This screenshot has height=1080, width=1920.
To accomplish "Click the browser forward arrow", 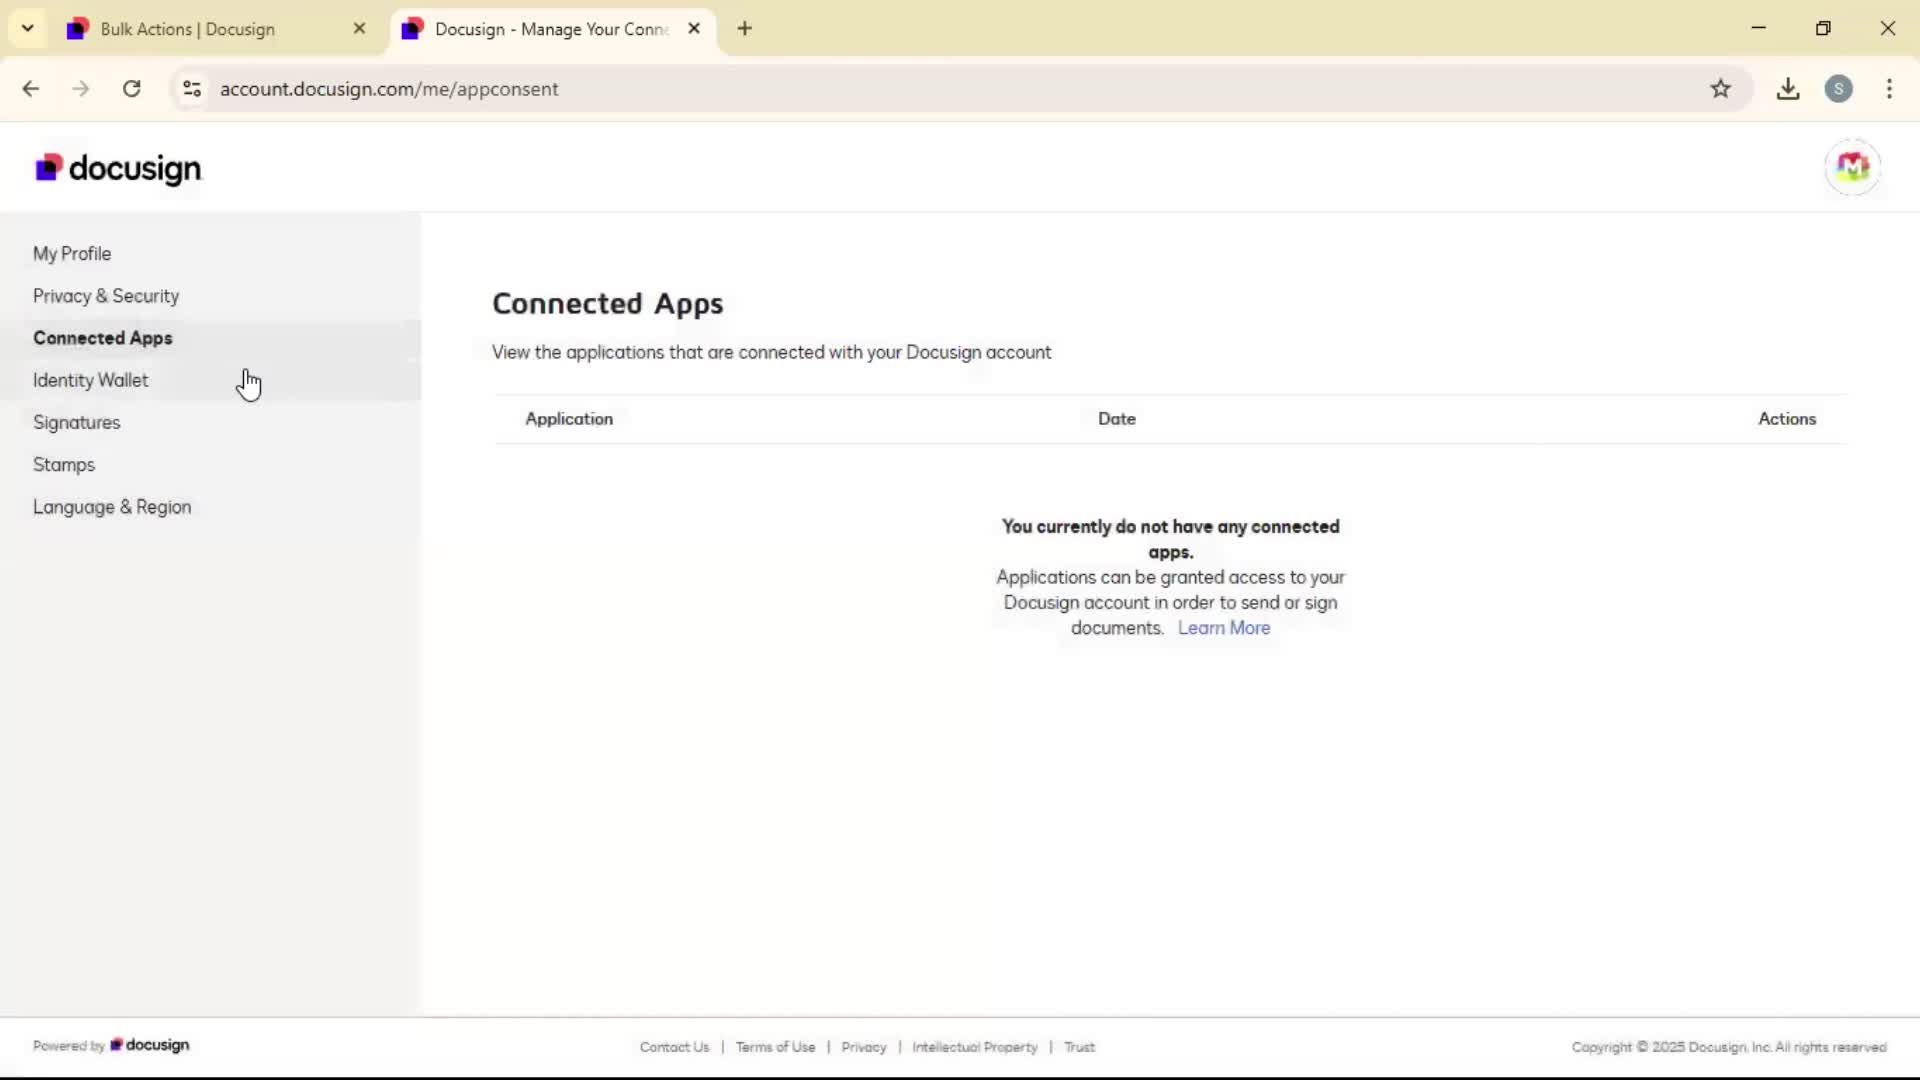I will pyautogui.click(x=81, y=89).
